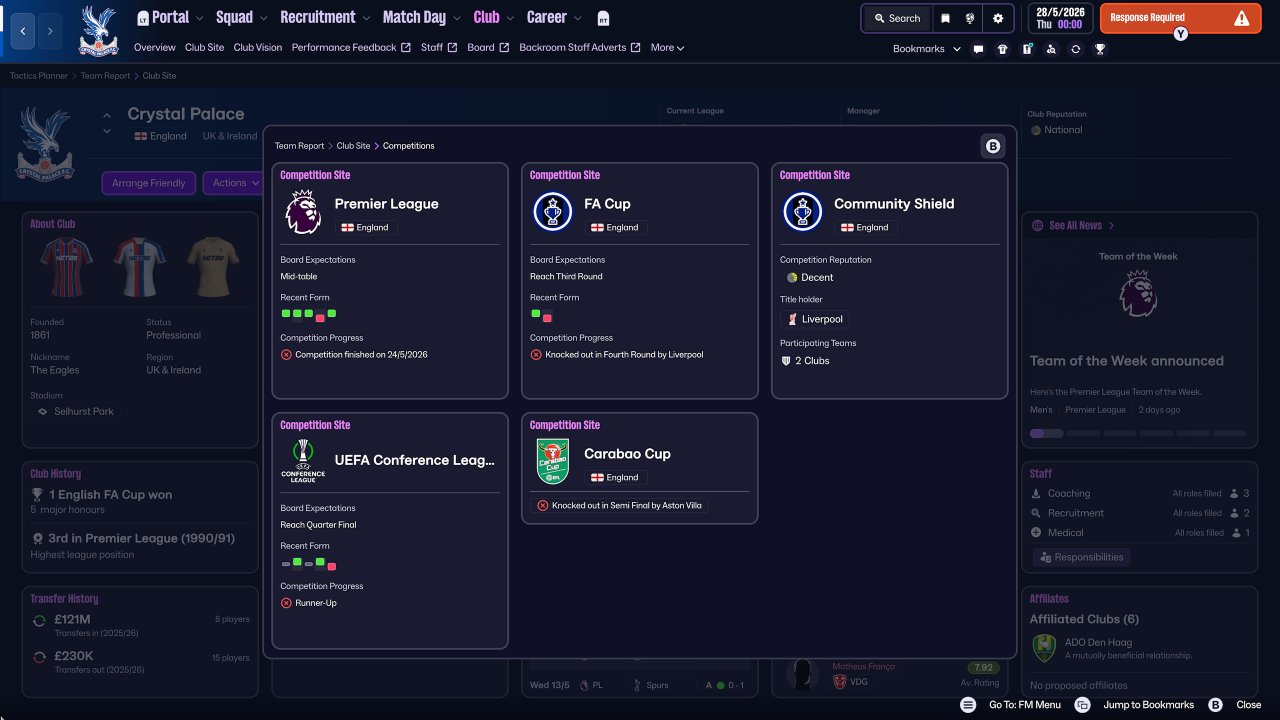The height and width of the screenshot is (720, 1280).
Task: Click the away kit shirt thumbnail
Action: (139, 267)
